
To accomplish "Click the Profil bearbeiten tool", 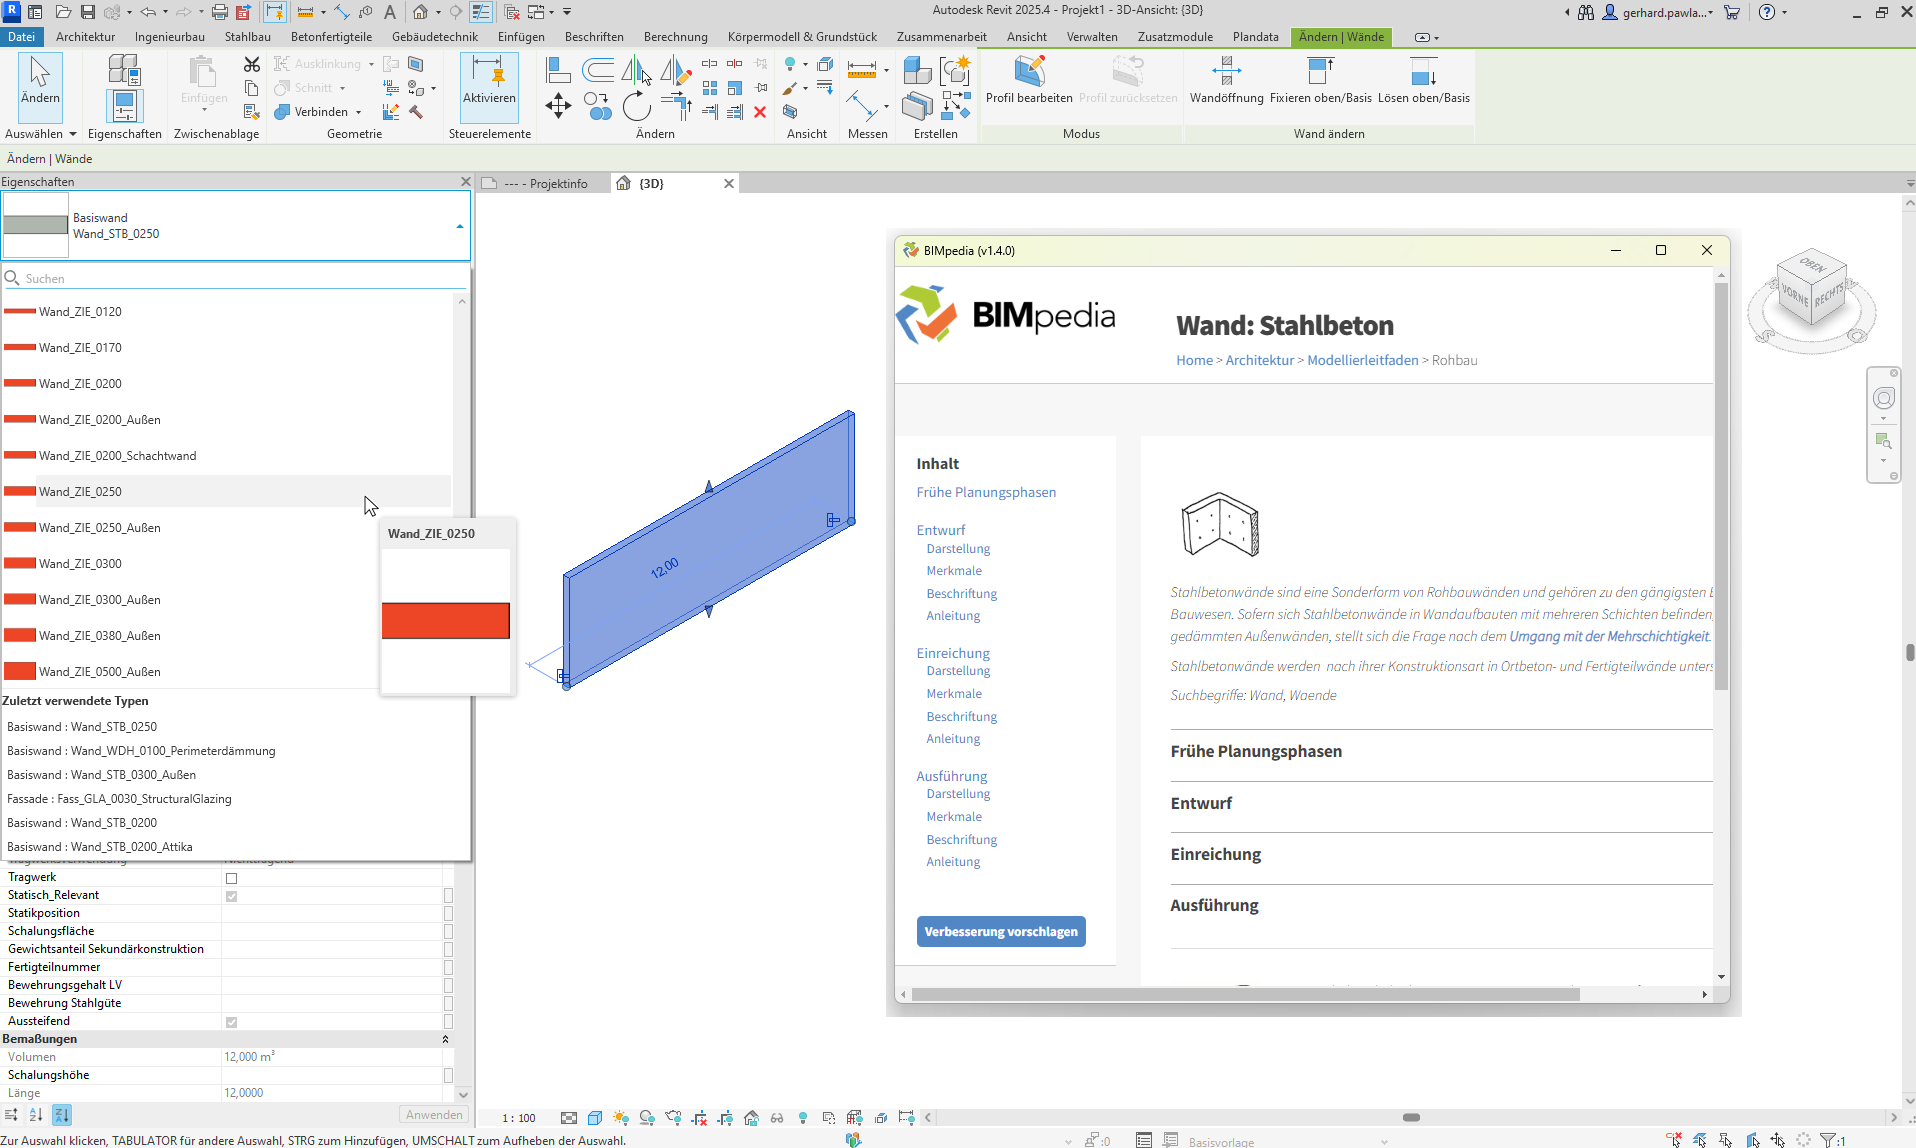I will click(1029, 78).
